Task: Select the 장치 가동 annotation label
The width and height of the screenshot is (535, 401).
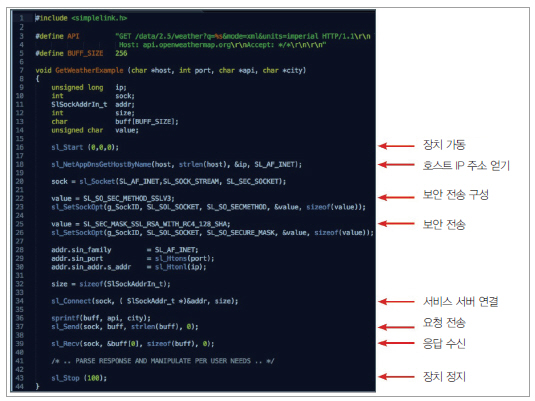Action: point(444,145)
